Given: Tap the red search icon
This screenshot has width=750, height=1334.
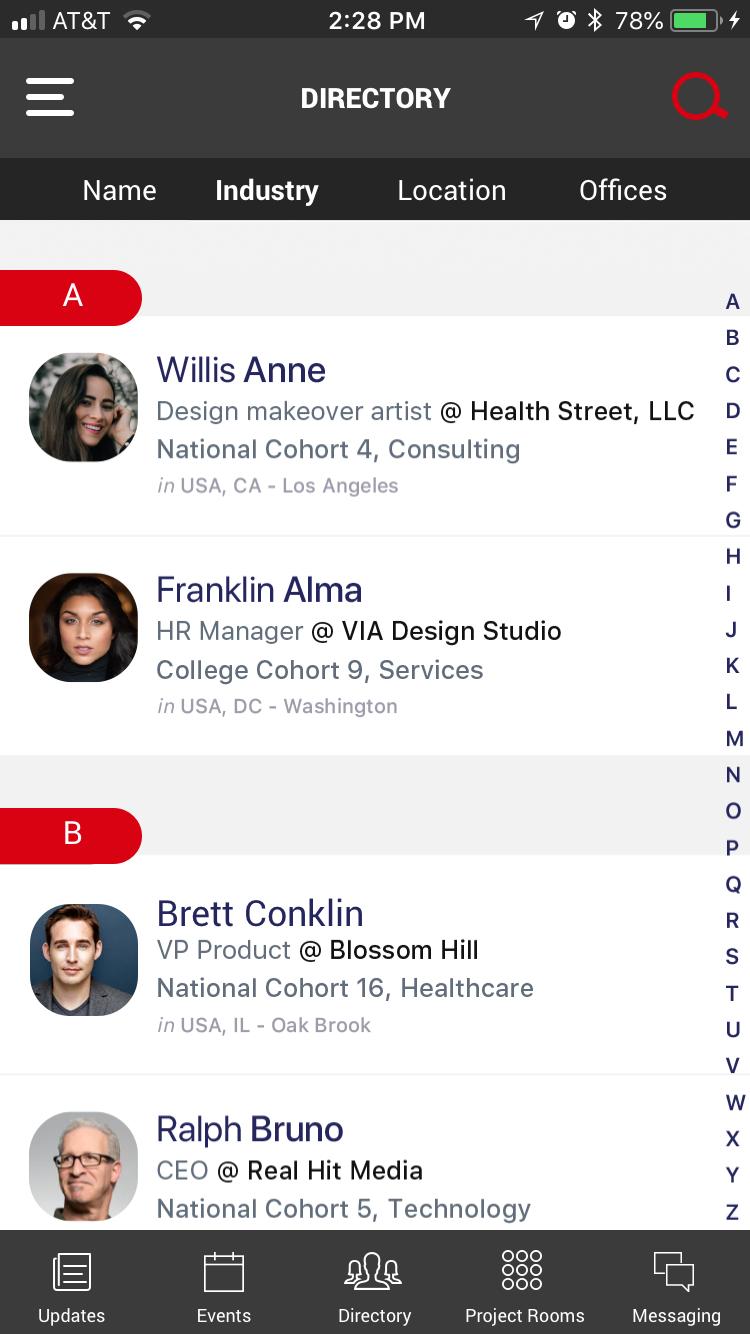Looking at the screenshot, I should point(699,98).
